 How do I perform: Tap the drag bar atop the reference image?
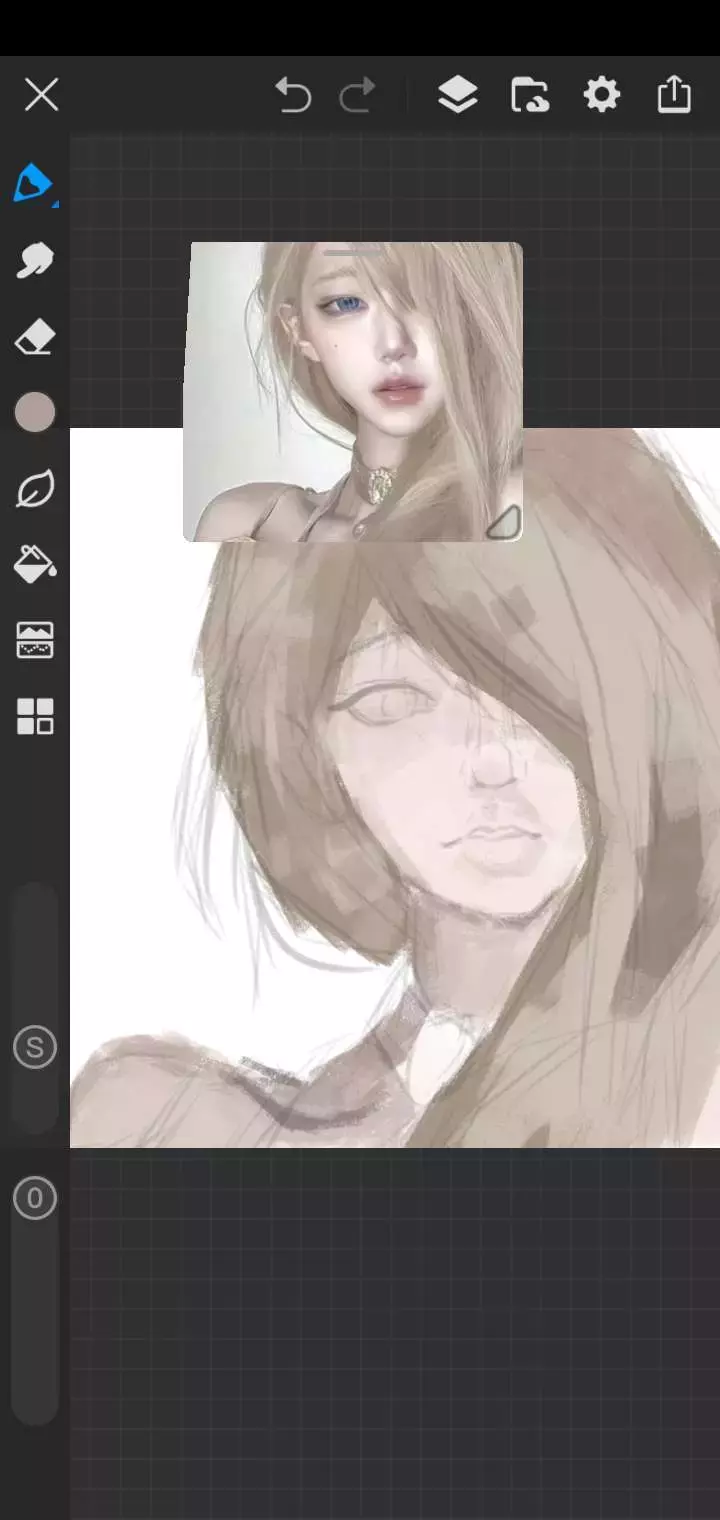tap(351, 251)
